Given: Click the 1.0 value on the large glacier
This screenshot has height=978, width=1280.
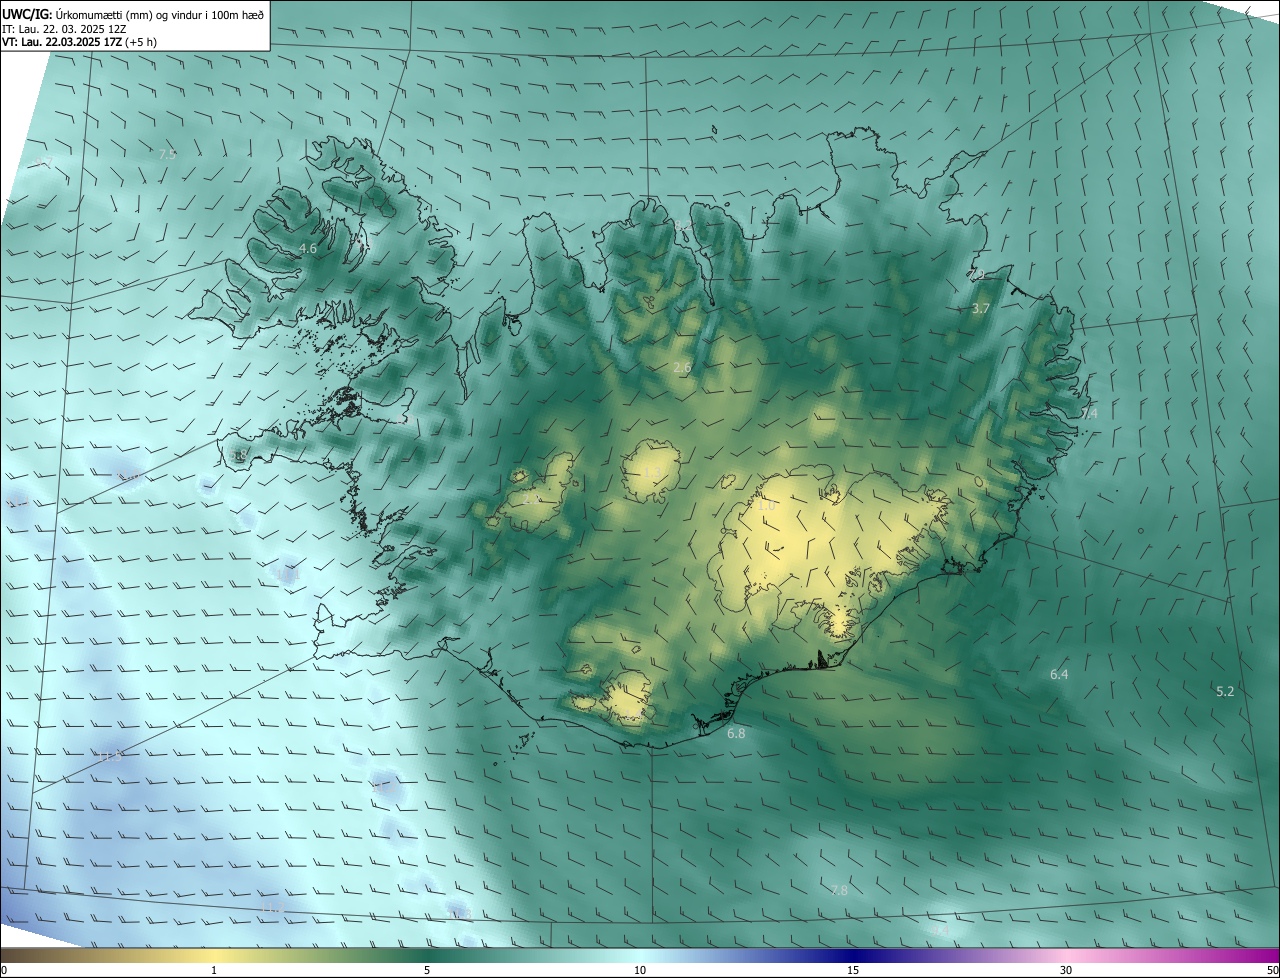Looking at the screenshot, I should click(x=766, y=506).
